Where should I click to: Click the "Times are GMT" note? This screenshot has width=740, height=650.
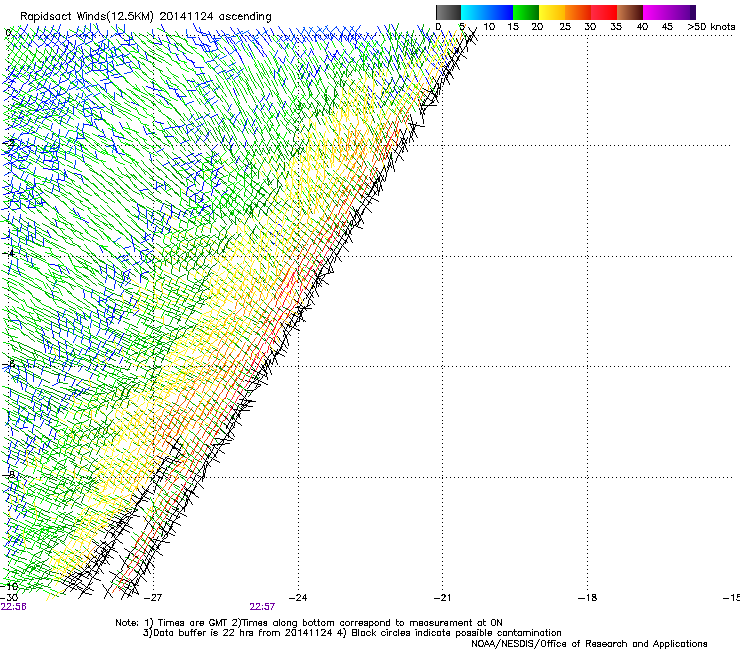pos(193,623)
